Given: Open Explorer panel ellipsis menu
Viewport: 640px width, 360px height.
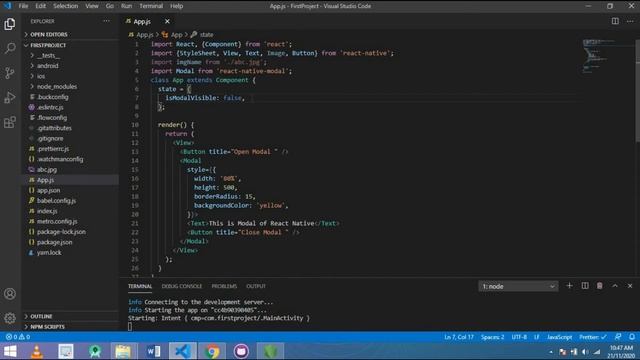Looking at the screenshot, I should click(x=107, y=21).
